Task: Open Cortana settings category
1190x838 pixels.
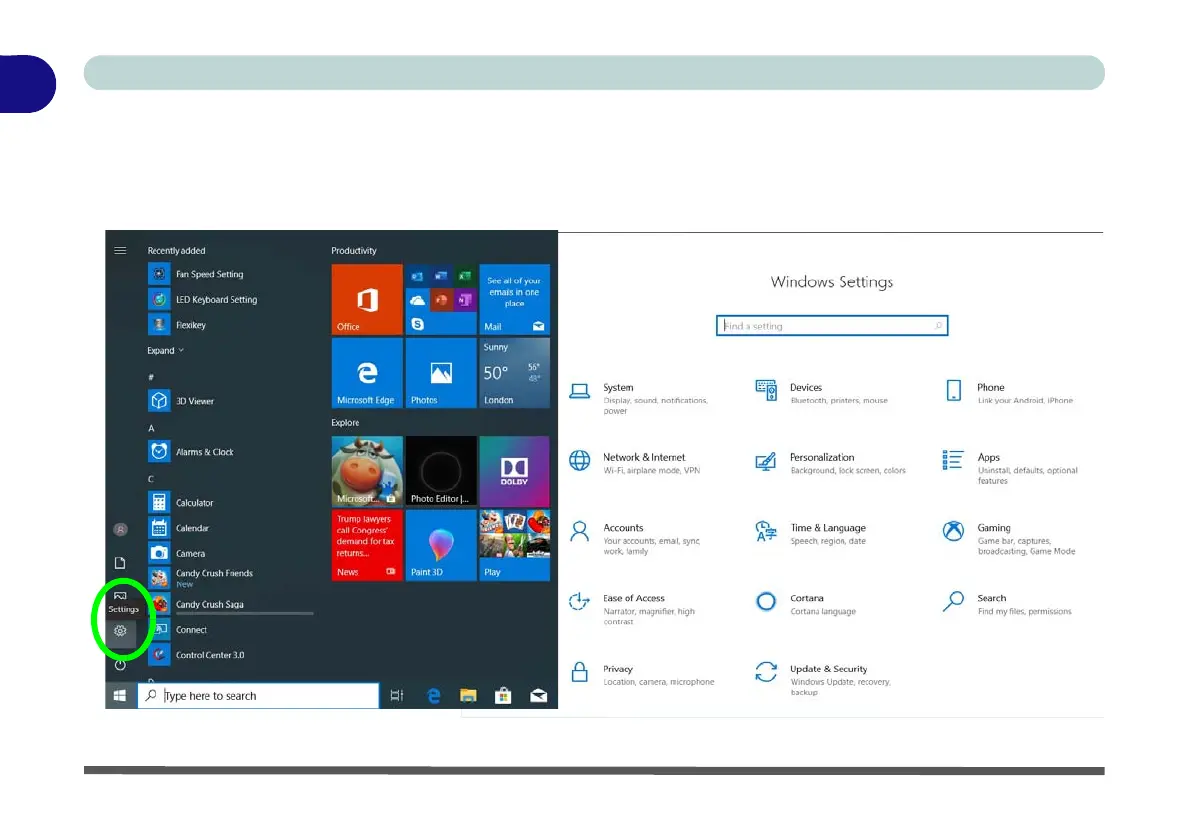Action: 806,603
